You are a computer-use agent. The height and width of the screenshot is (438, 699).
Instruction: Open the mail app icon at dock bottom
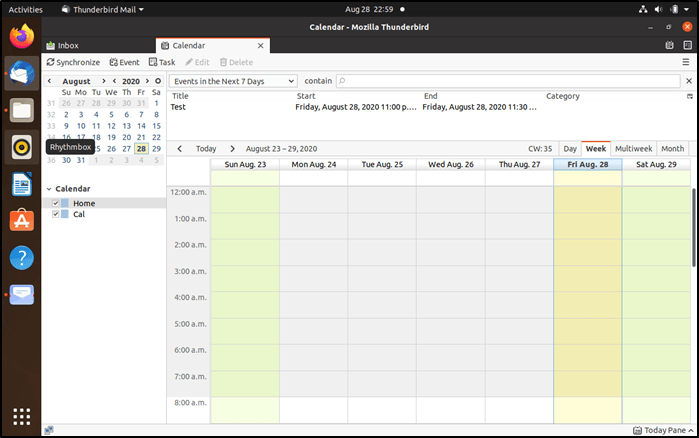[x=21, y=295]
